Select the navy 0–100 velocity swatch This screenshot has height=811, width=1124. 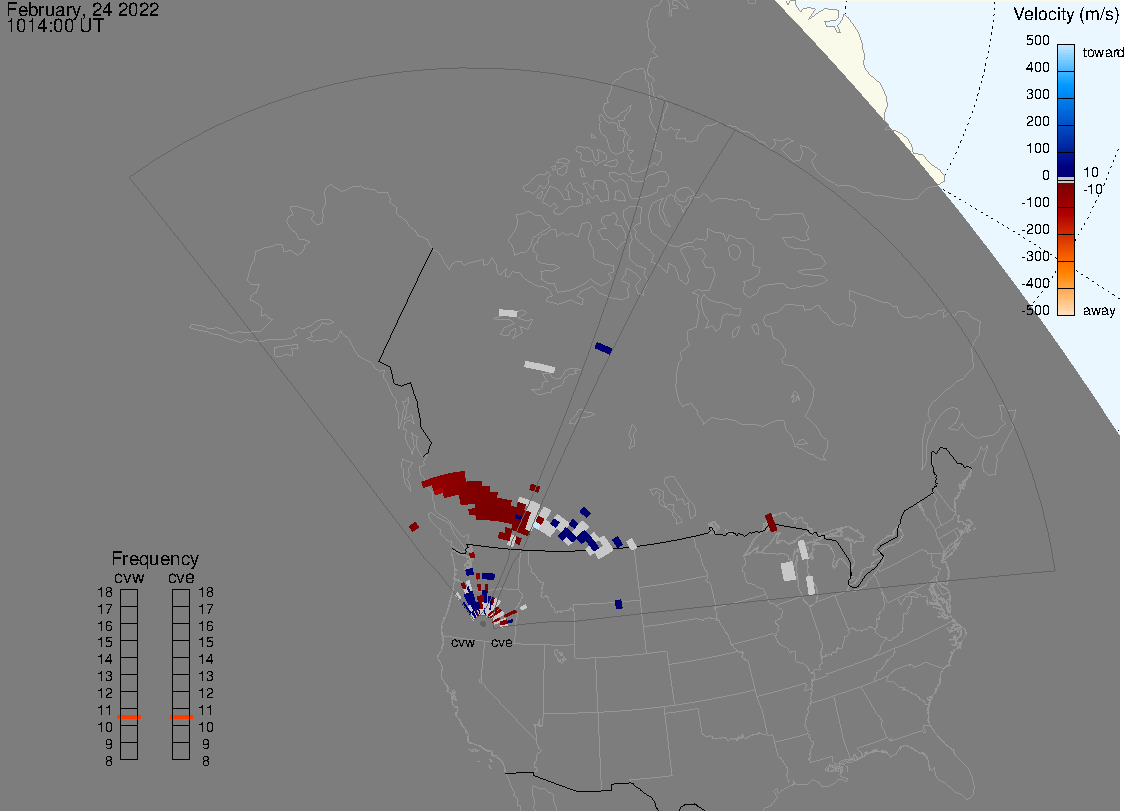pyautogui.click(x=1066, y=164)
